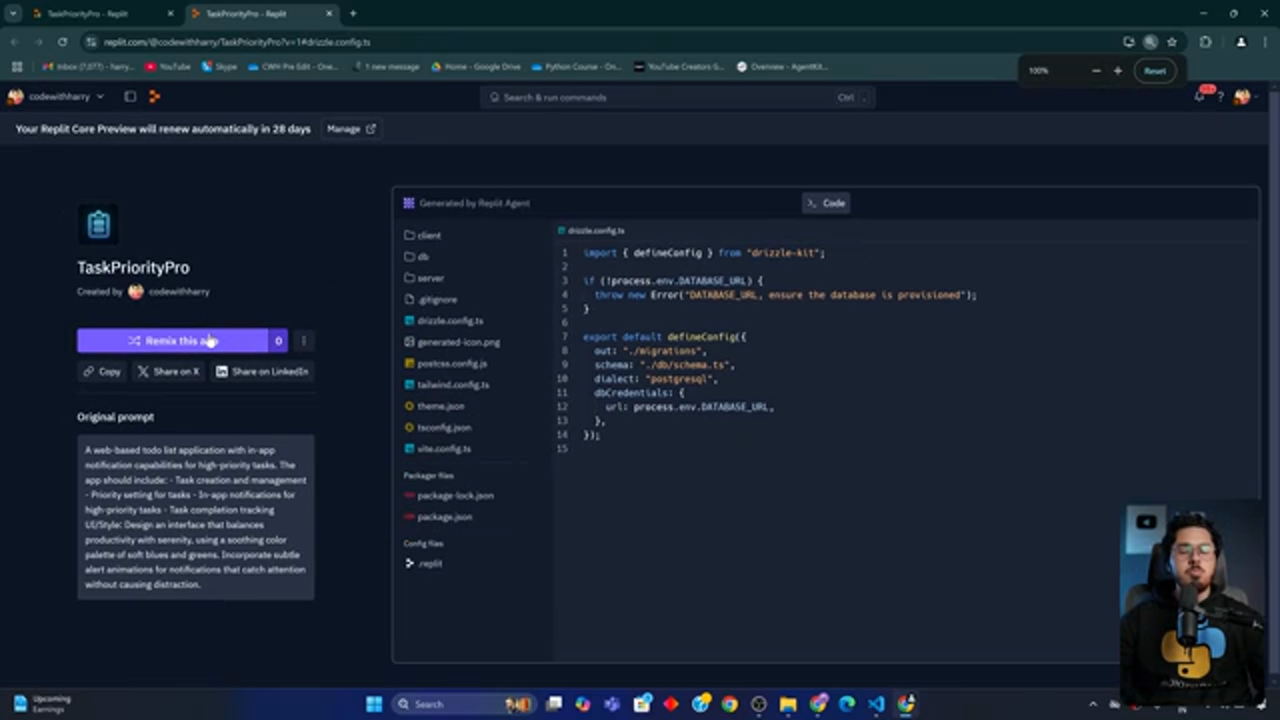Open package.json under Packager files
This screenshot has height=720, width=1280.
tap(438, 517)
